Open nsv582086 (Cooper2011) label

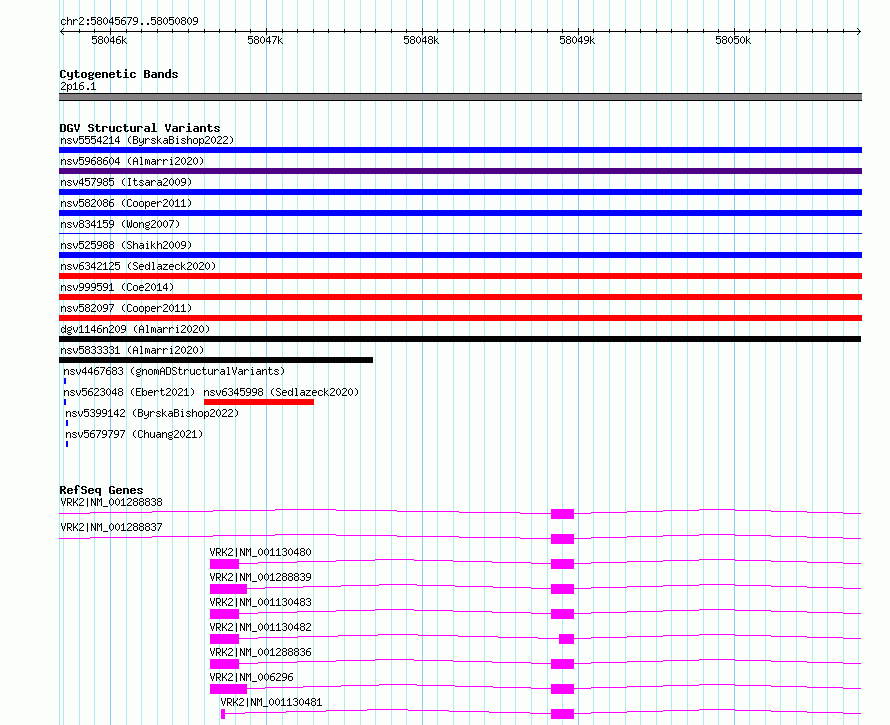[126, 203]
